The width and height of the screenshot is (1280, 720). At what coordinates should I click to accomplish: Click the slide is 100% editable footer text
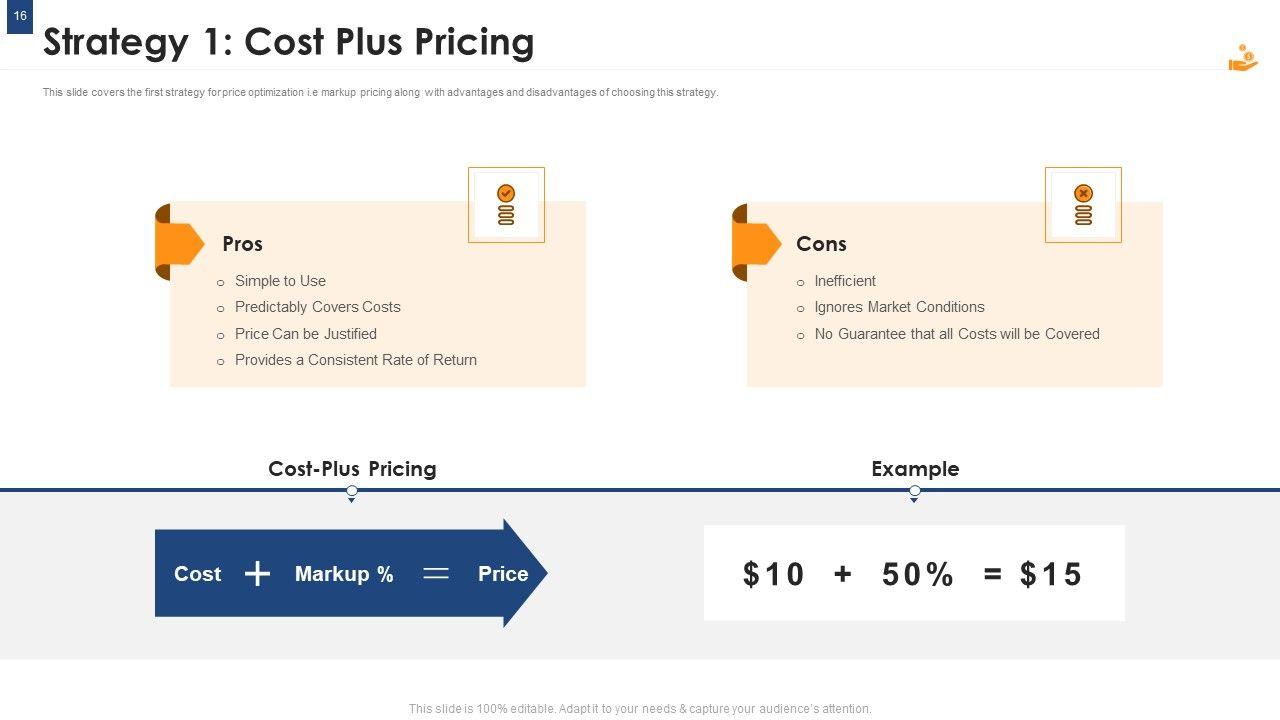[x=640, y=709]
